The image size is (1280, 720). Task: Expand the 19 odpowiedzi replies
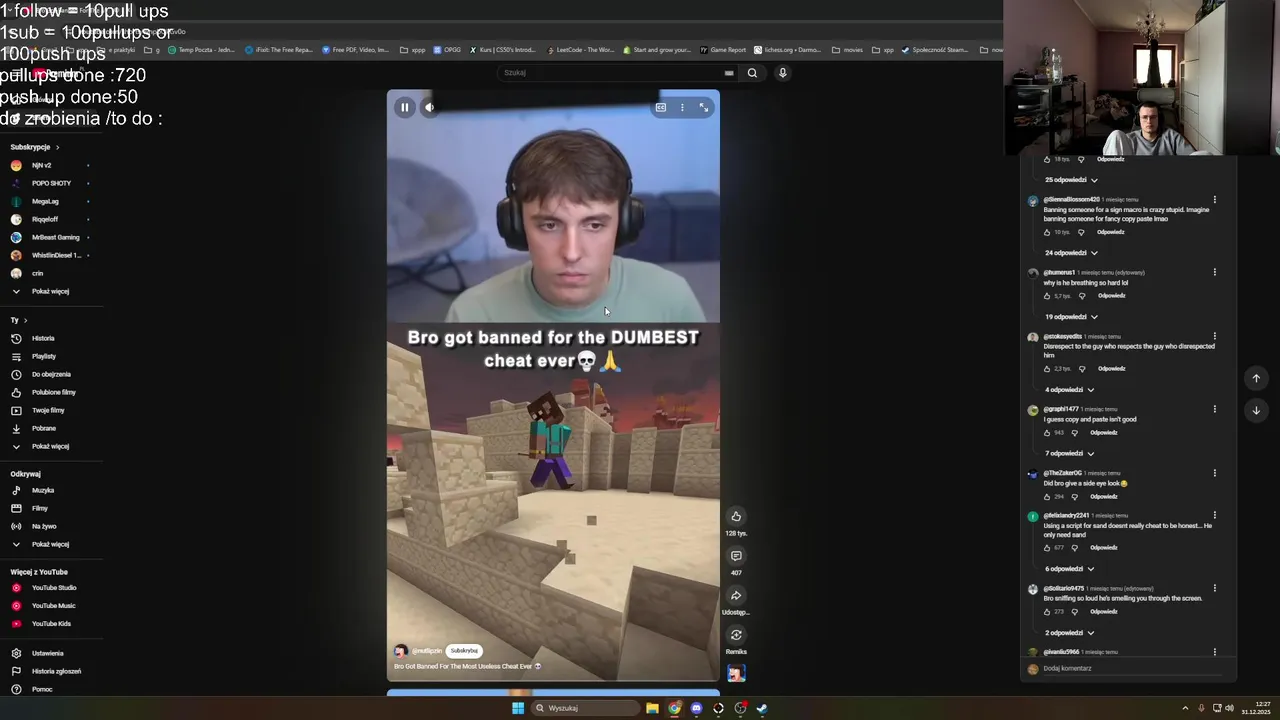[1071, 317]
